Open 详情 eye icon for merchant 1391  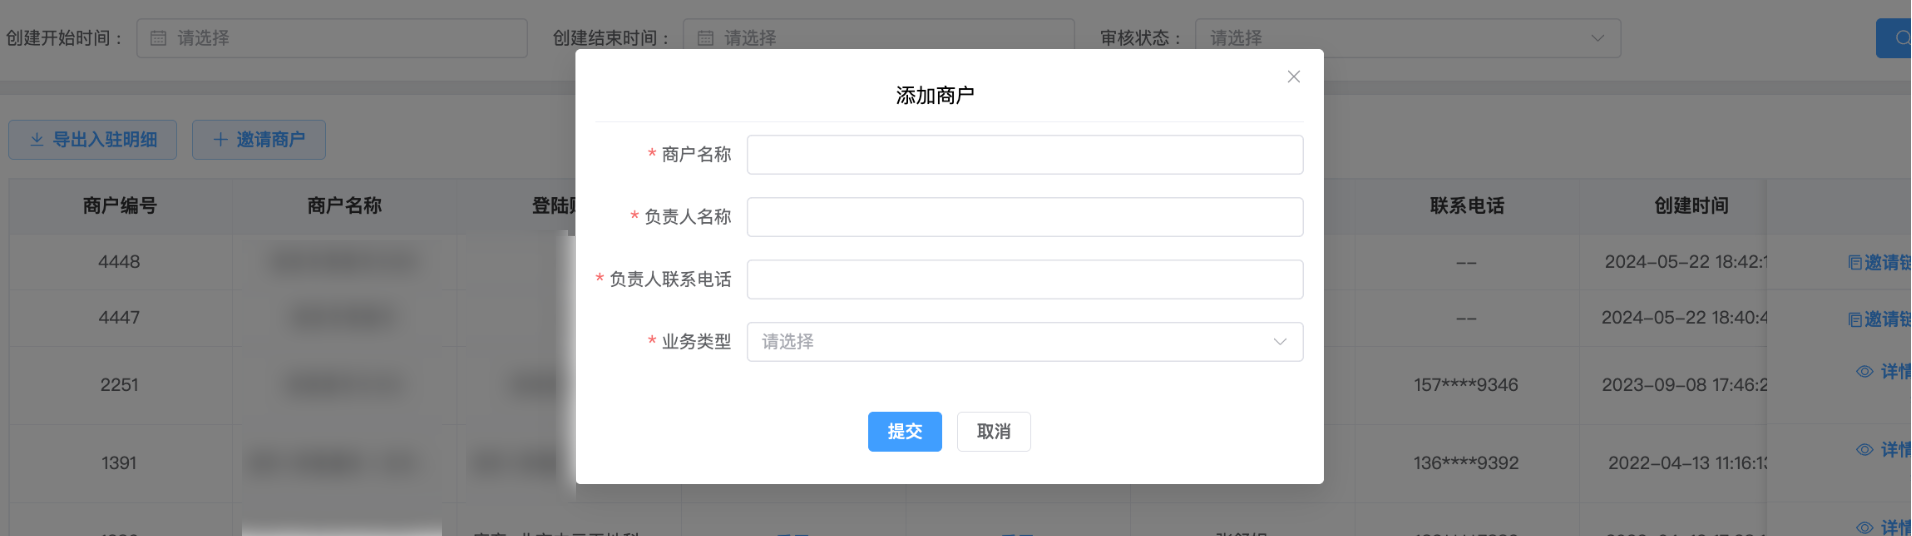click(x=1864, y=450)
